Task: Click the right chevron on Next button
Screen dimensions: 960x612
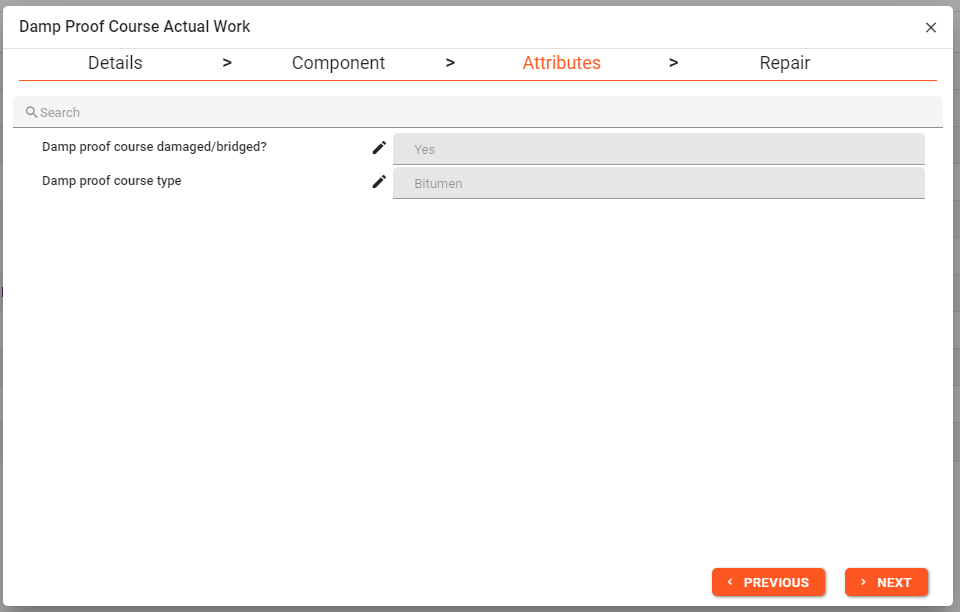Action: coord(863,582)
